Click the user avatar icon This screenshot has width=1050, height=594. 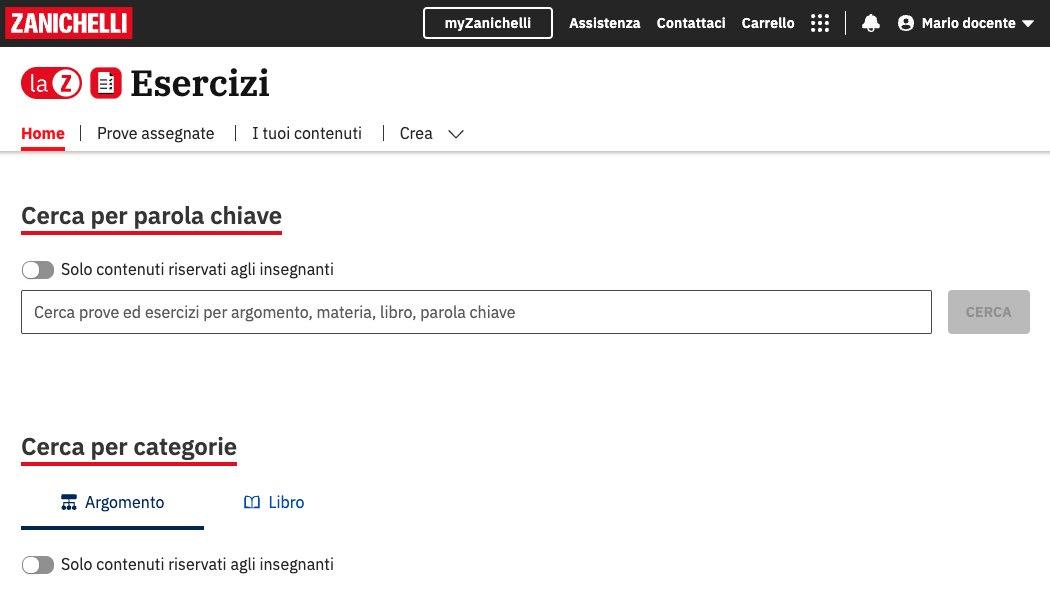click(x=905, y=23)
